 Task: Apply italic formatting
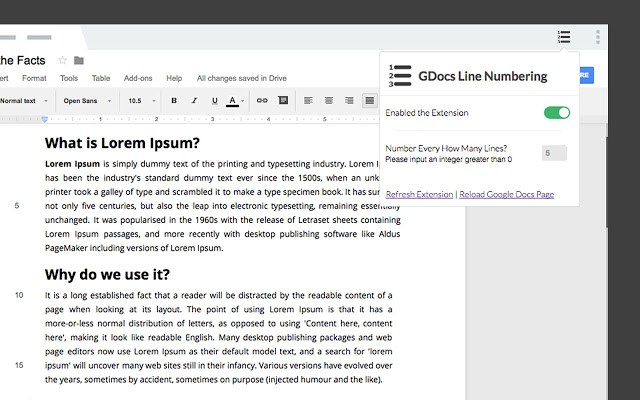pos(193,100)
